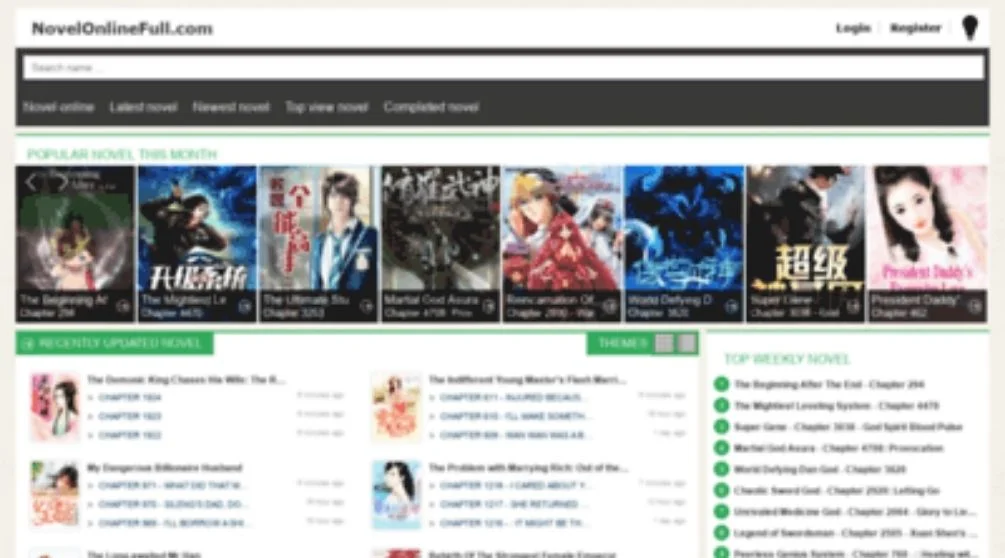Open The Ultimate Student cover card
1005x558 pixels.
coord(319,243)
